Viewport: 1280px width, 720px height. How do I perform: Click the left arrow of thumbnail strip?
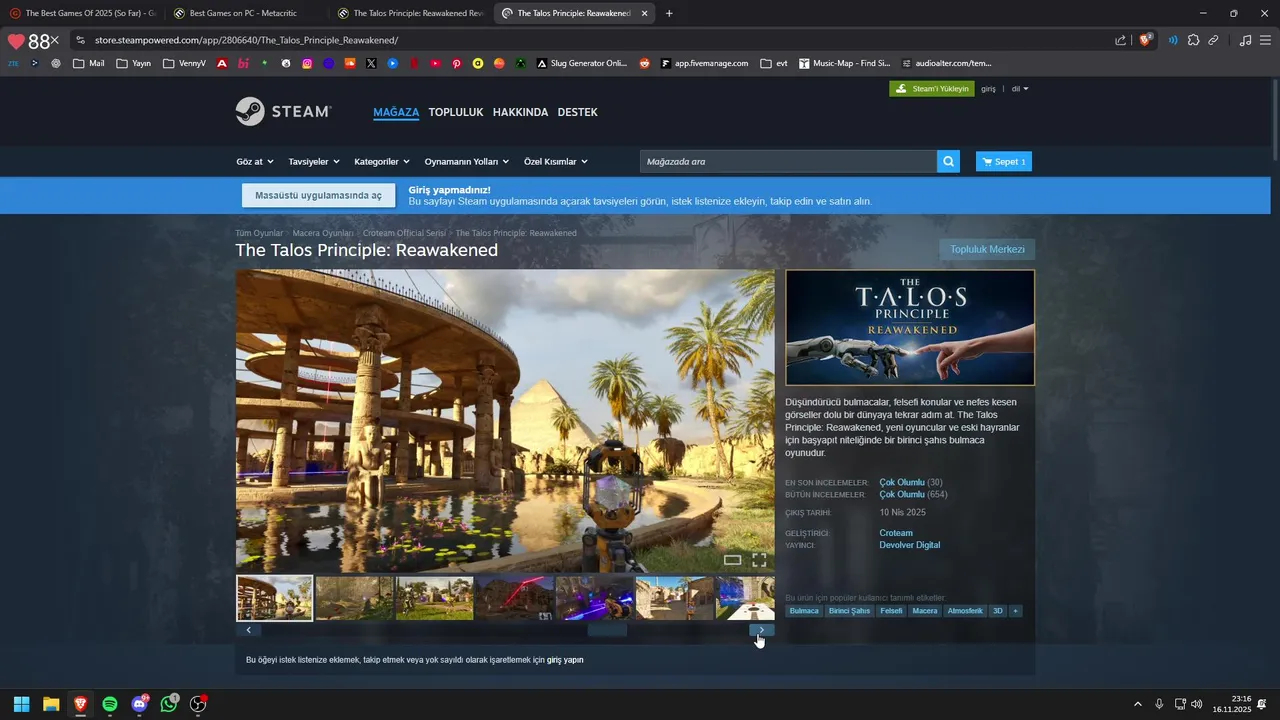248,630
